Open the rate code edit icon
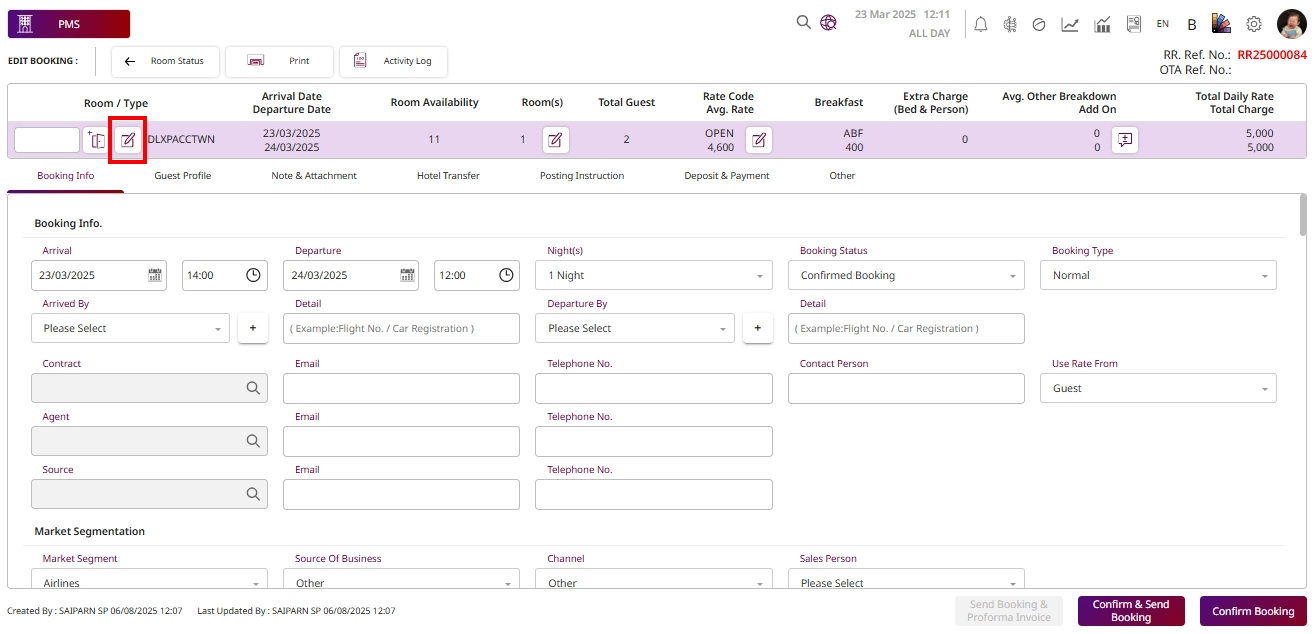Image resolution: width=1316 pixels, height=634 pixels. (759, 140)
